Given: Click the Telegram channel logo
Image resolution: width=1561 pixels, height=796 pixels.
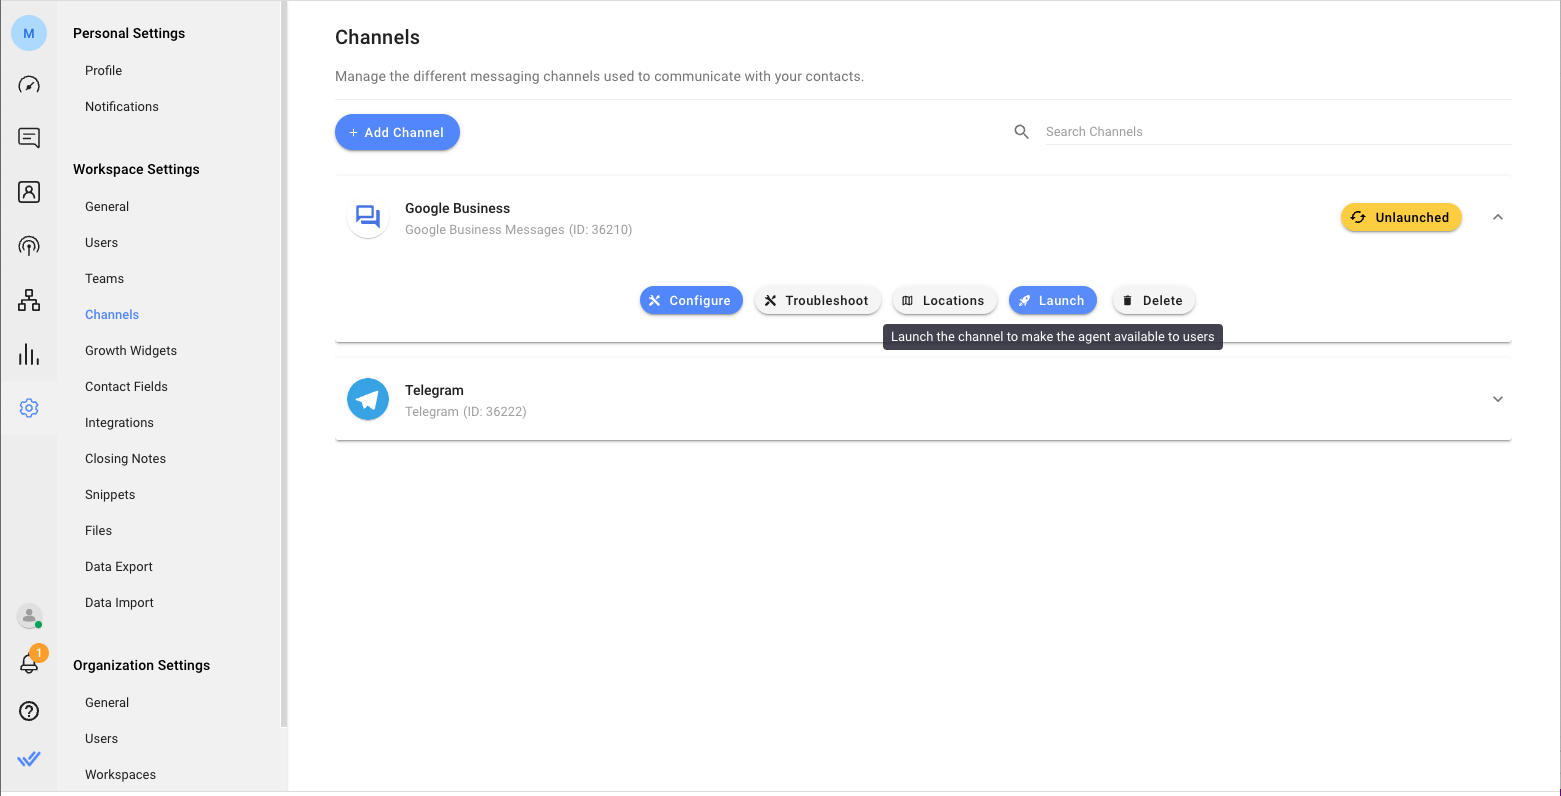Looking at the screenshot, I should 368,400.
